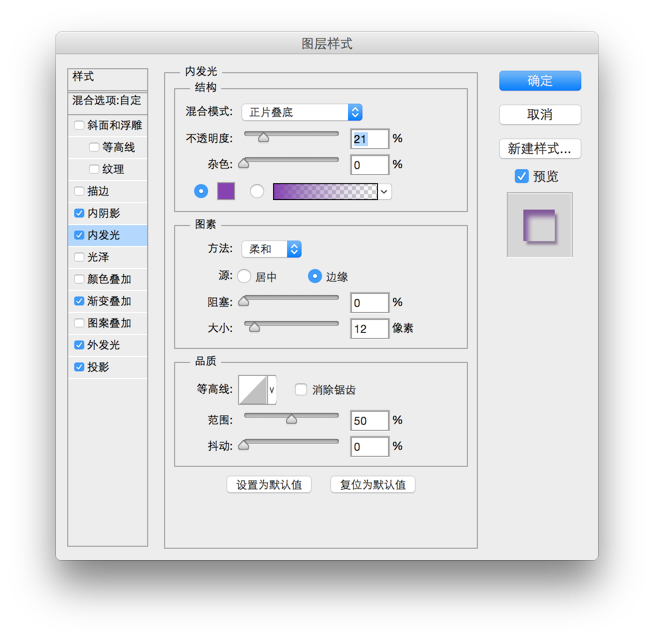The height and width of the screenshot is (640, 654).
Task: Toggle the 预览 preview checkbox
Action: click(521, 176)
